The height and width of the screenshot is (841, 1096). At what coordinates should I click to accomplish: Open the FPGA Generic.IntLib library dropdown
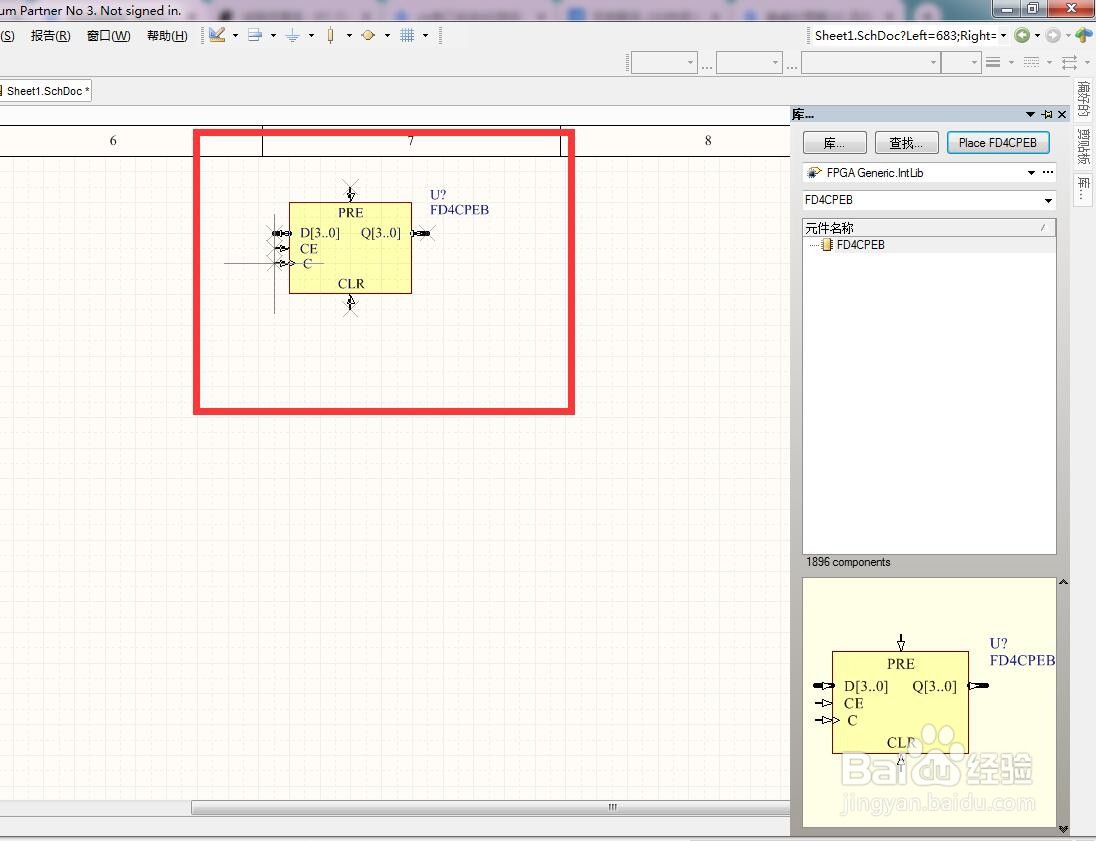point(1031,173)
